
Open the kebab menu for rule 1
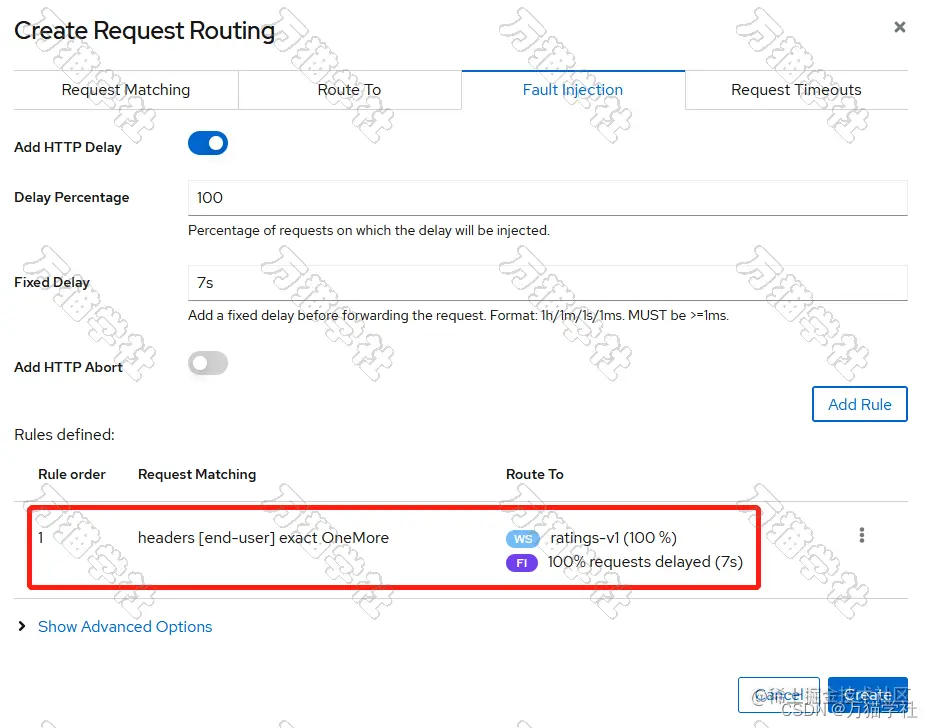861,535
